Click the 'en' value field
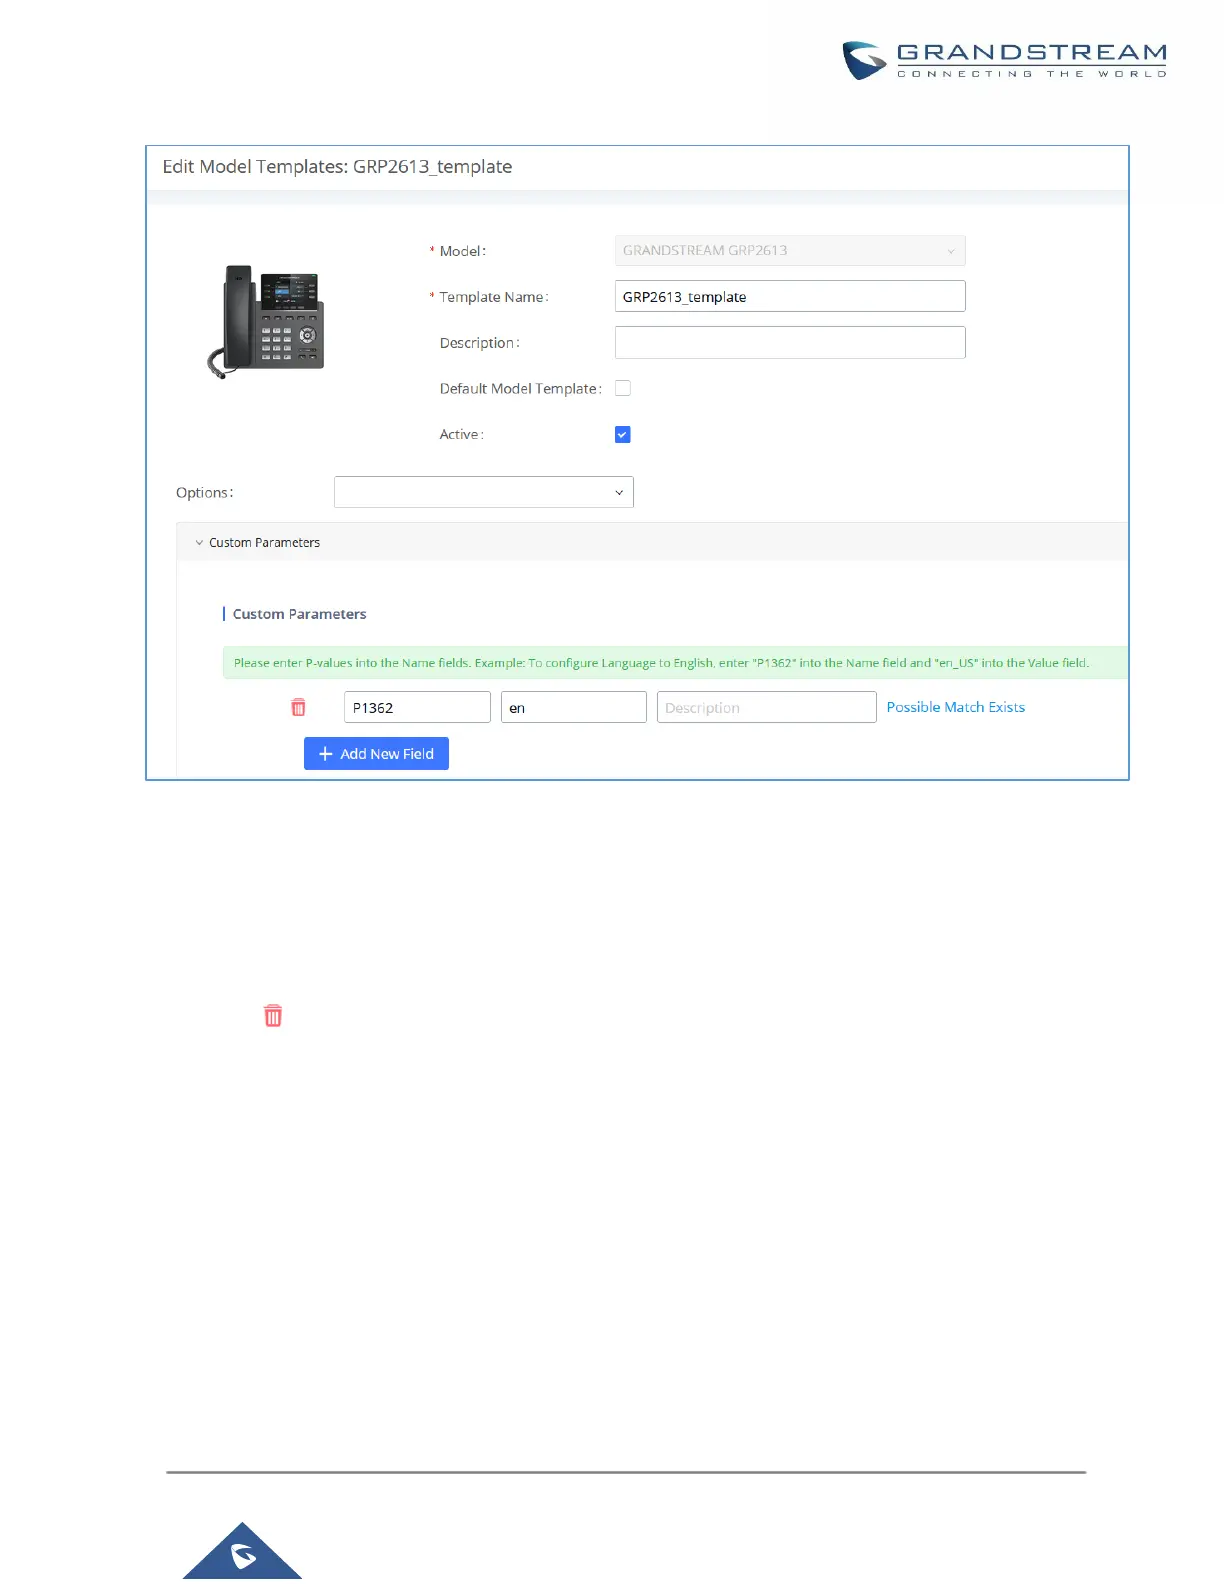Screen dimensions: 1224x1584 pyautogui.click(x=574, y=707)
